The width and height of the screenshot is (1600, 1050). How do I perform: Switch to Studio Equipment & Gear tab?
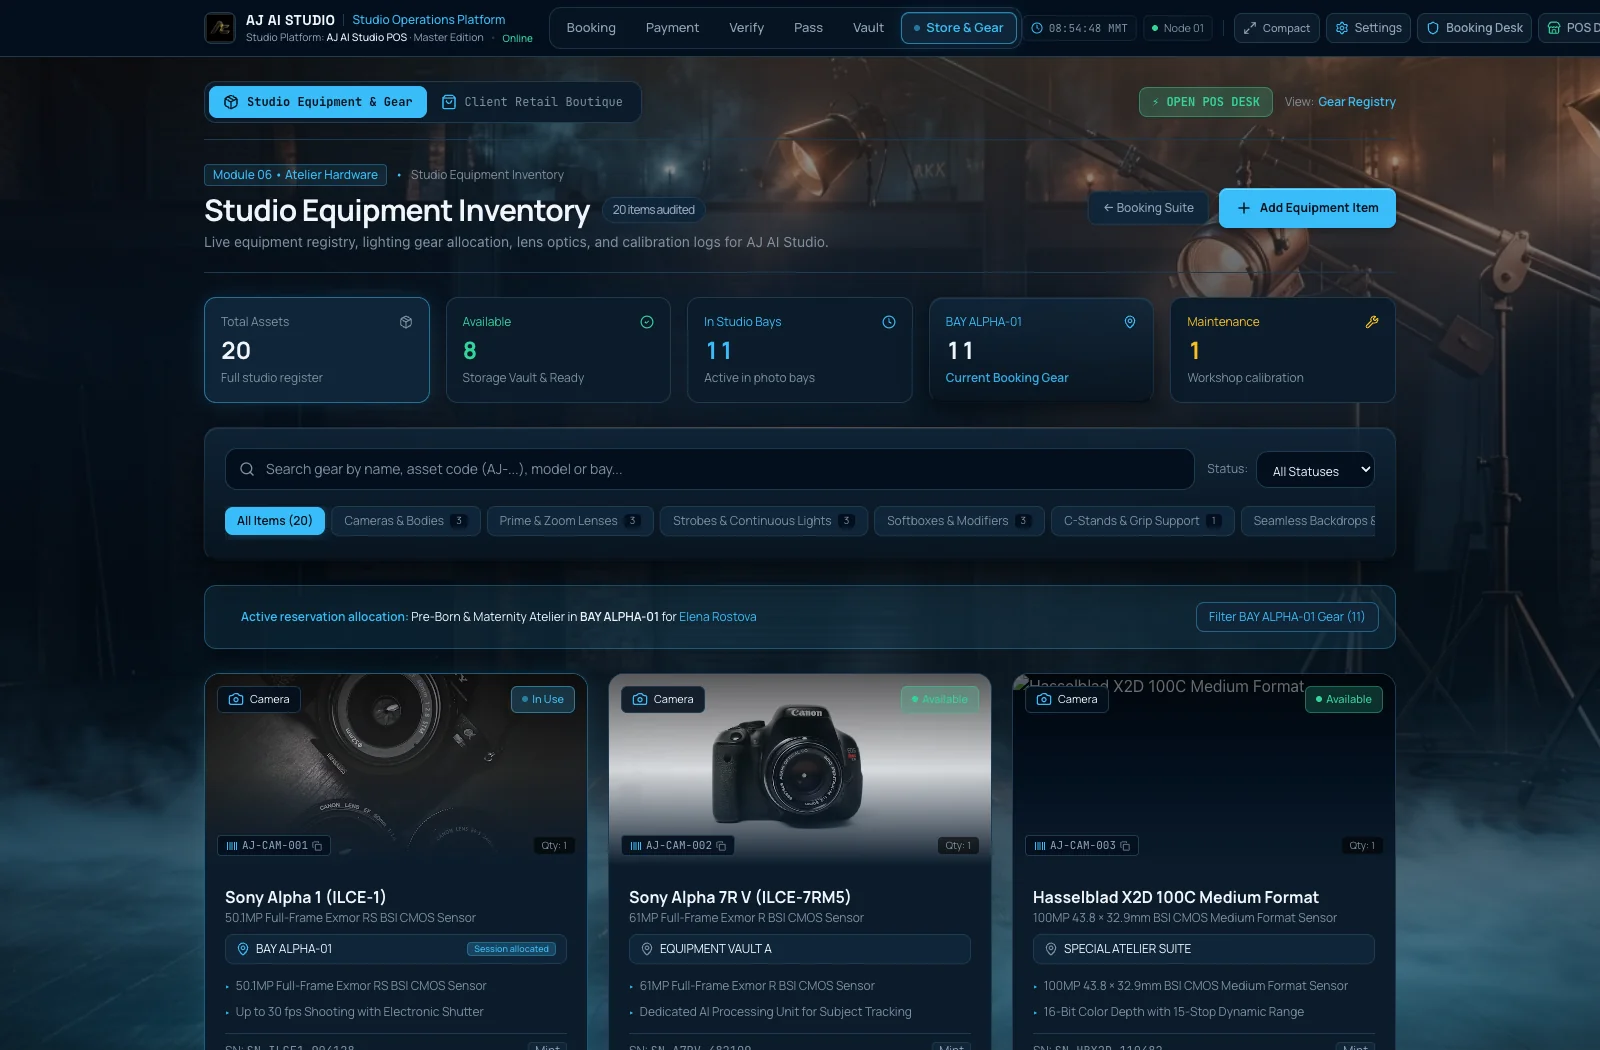tap(318, 102)
